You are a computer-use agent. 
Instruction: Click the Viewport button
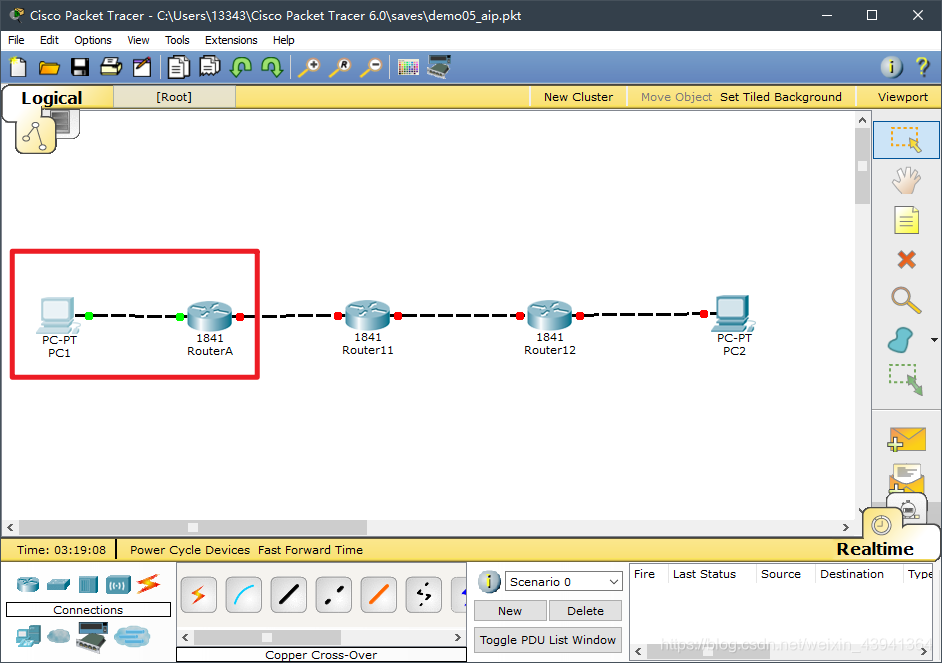click(902, 97)
